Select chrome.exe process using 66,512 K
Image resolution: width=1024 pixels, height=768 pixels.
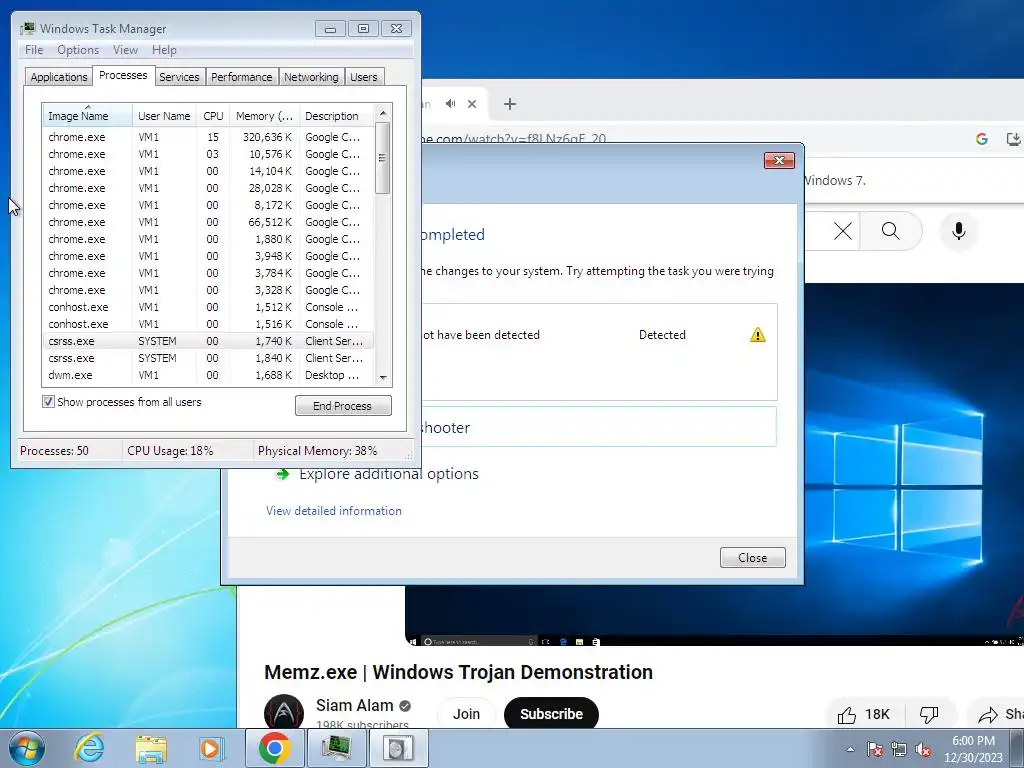coord(208,222)
